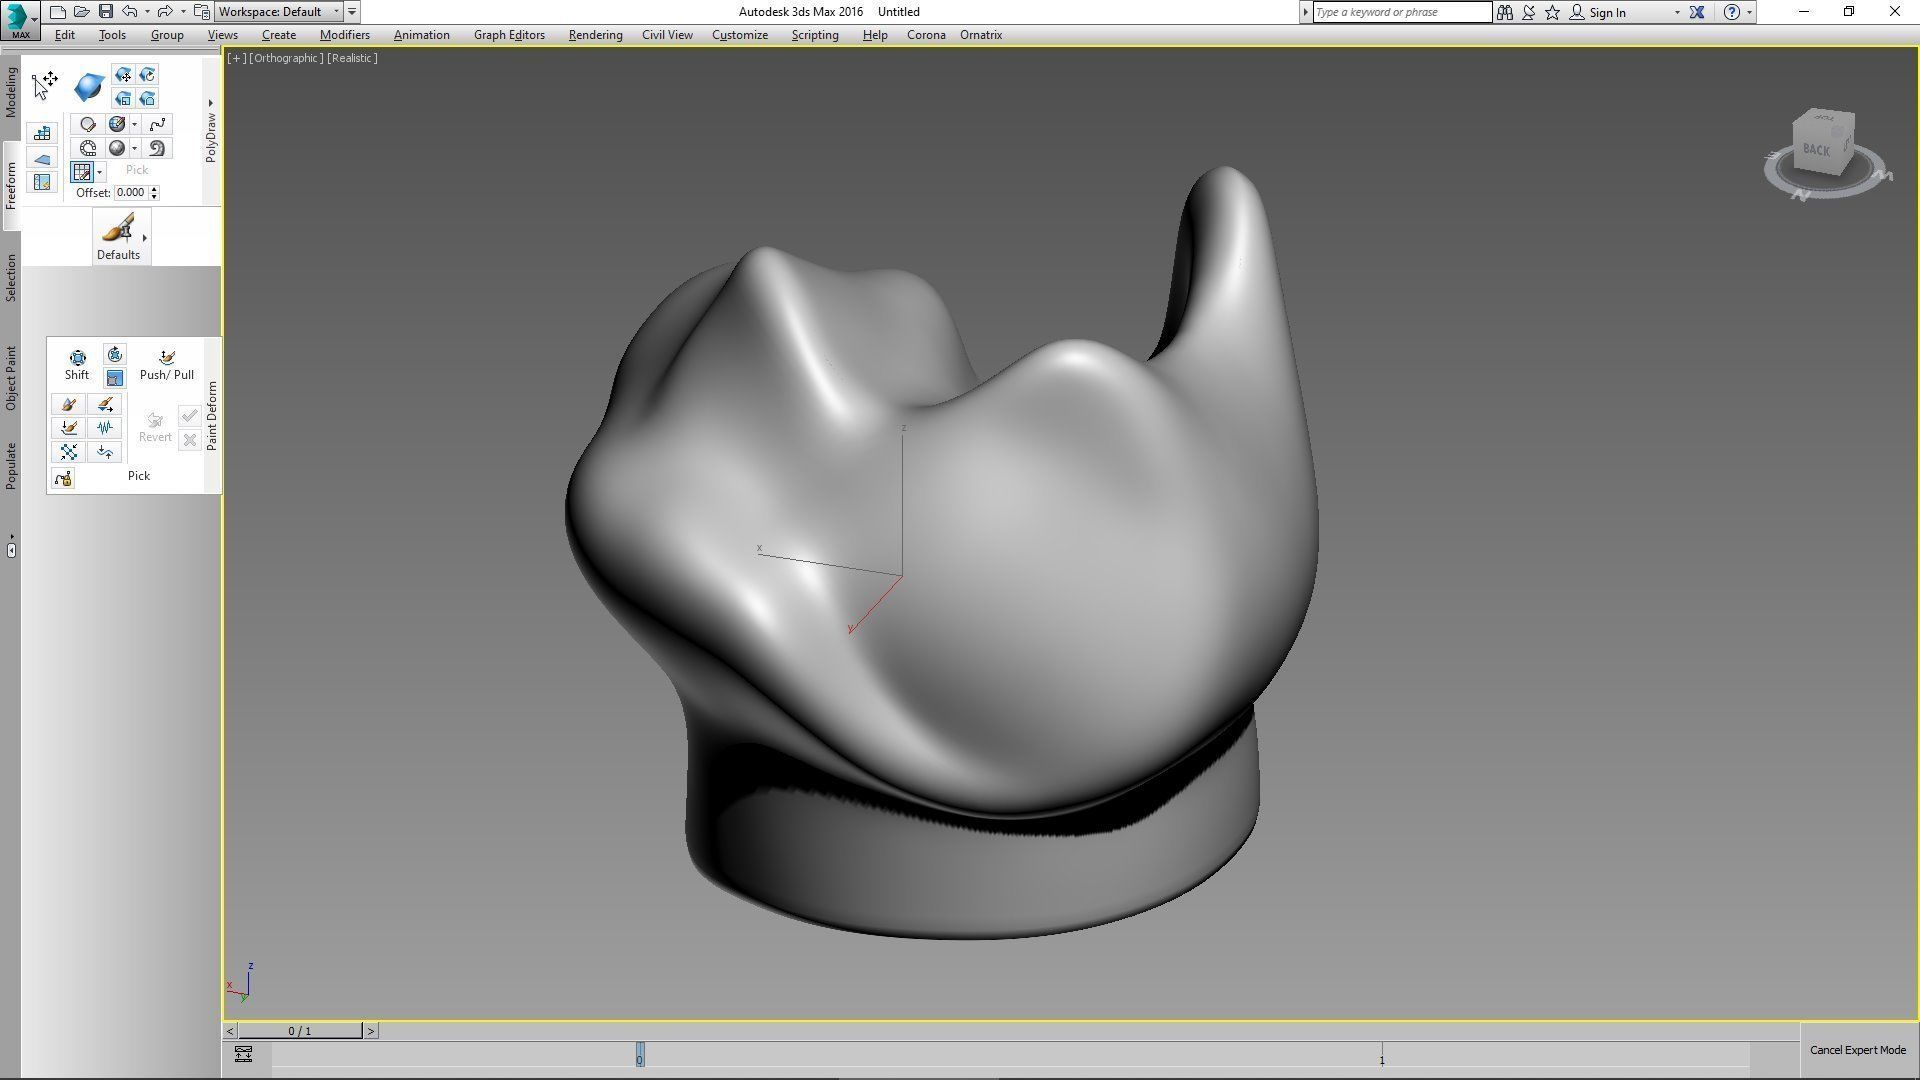Switch to the Populate ribbon tab
Image resolution: width=1920 pixels, height=1080 pixels.
pyautogui.click(x=11, y=466)
